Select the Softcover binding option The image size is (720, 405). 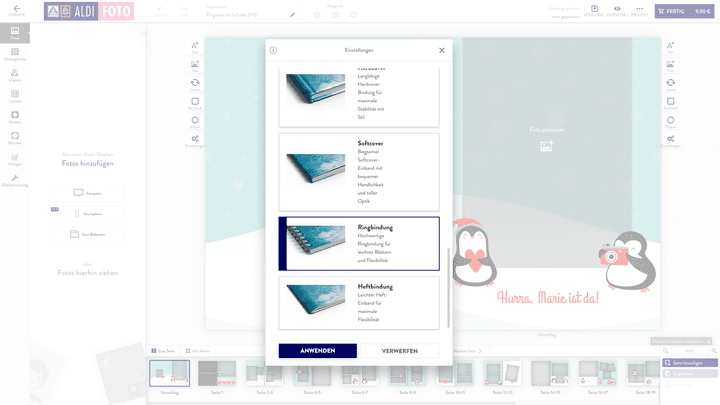pos(358,172)
